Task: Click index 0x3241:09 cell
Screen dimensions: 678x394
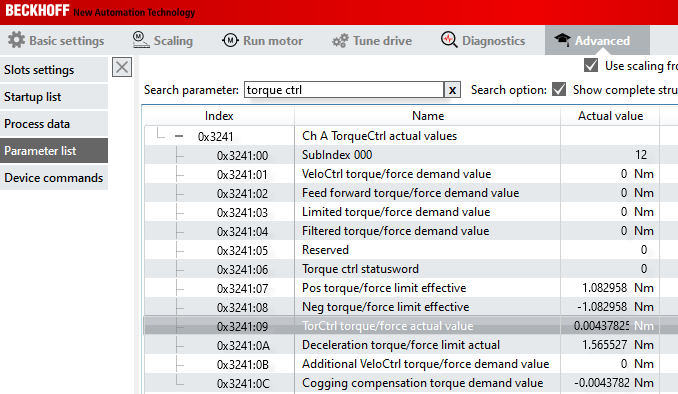Action: coord(242,327)
